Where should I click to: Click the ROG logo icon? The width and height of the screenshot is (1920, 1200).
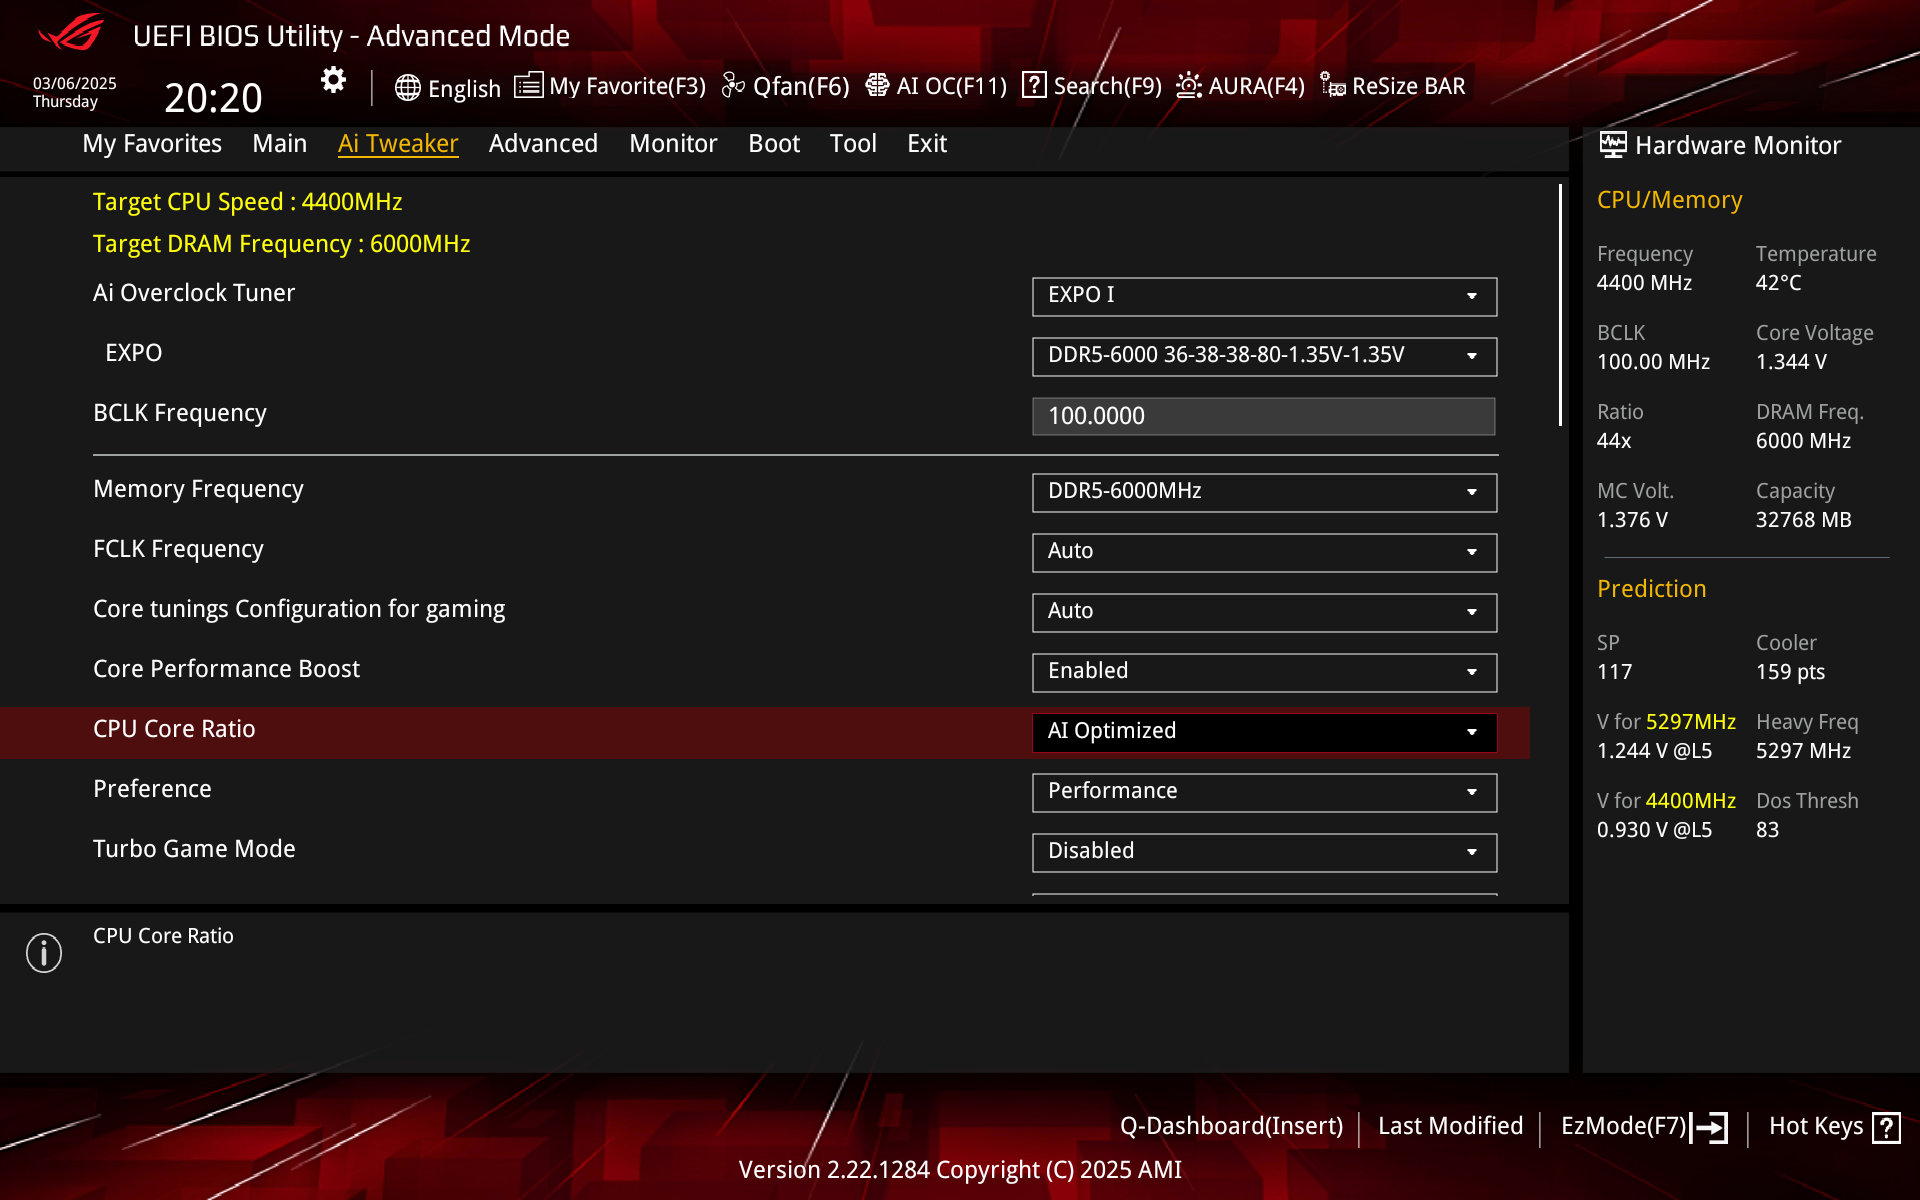coord(71,34)
